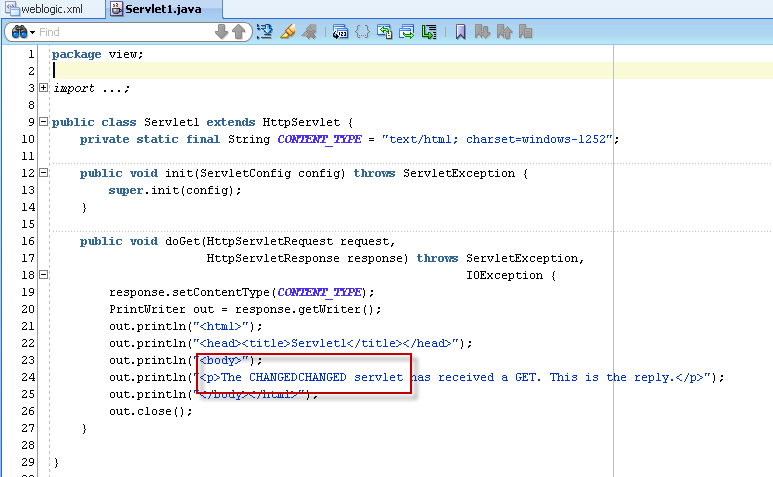Collapse the doGet method fold
The image size is (773, 477).
[43, 275]
